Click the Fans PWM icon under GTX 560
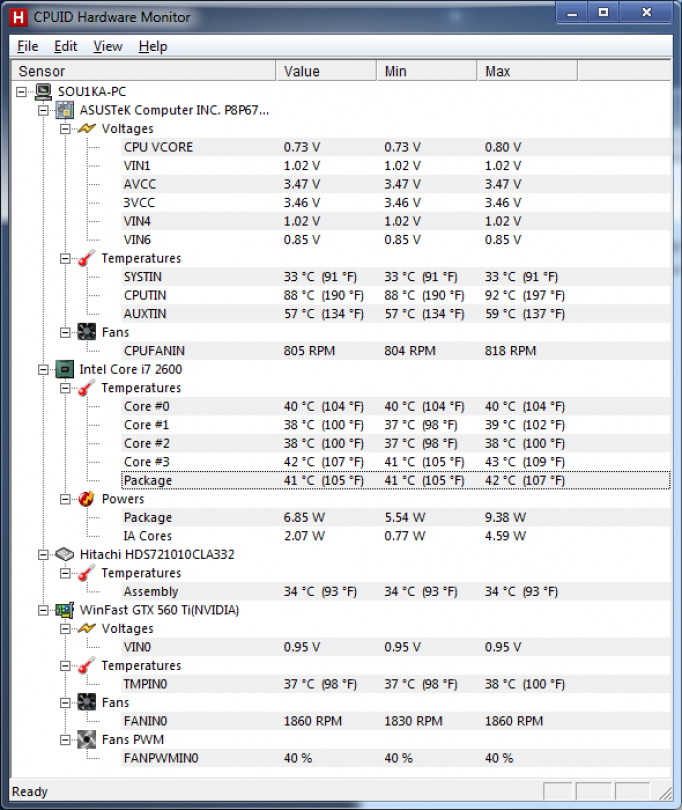Viewport: 682px width, 810px height. pos(87,740)
